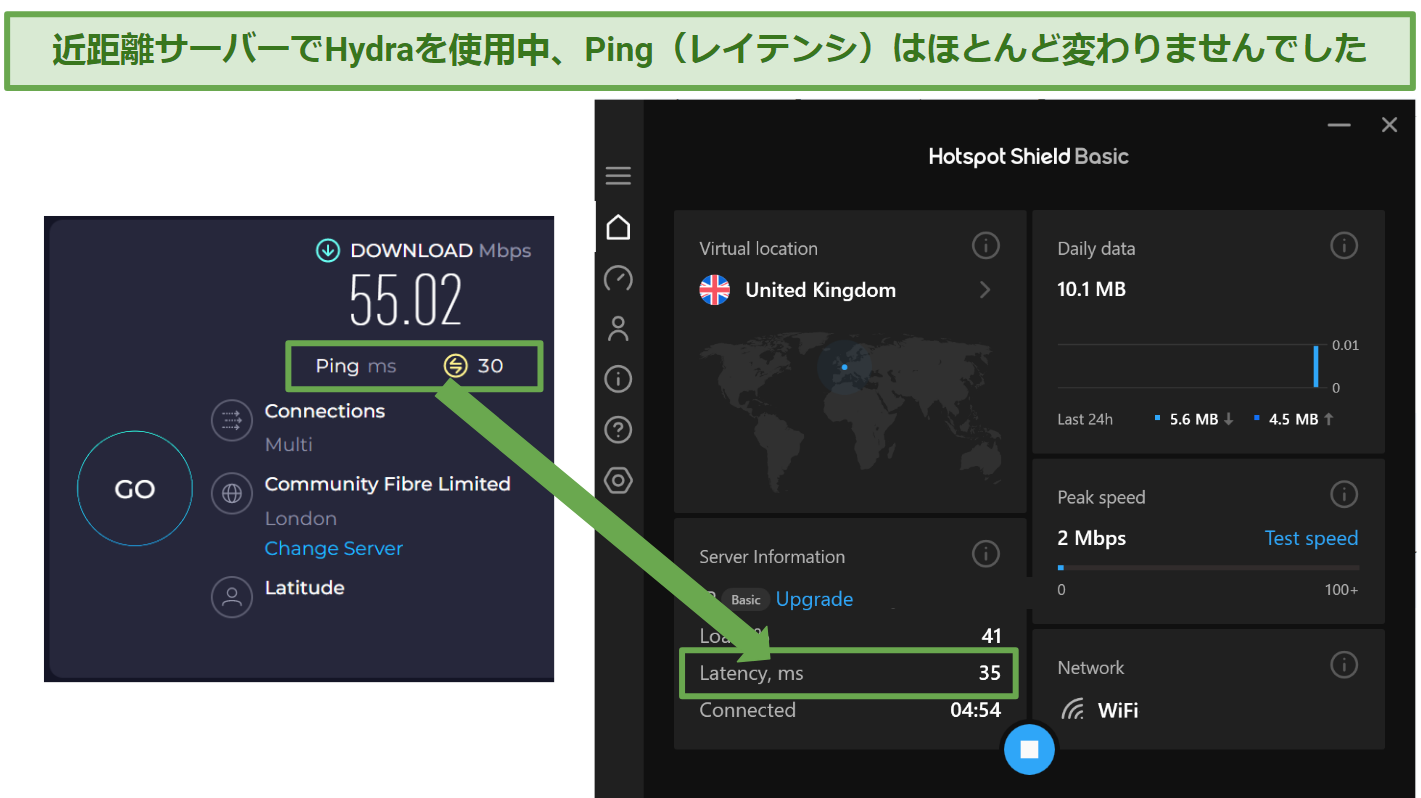Image resolution: width=1421 pixels, height=798 pixels.
Task: Open the info sidebar icon
Action: (618, 379)
